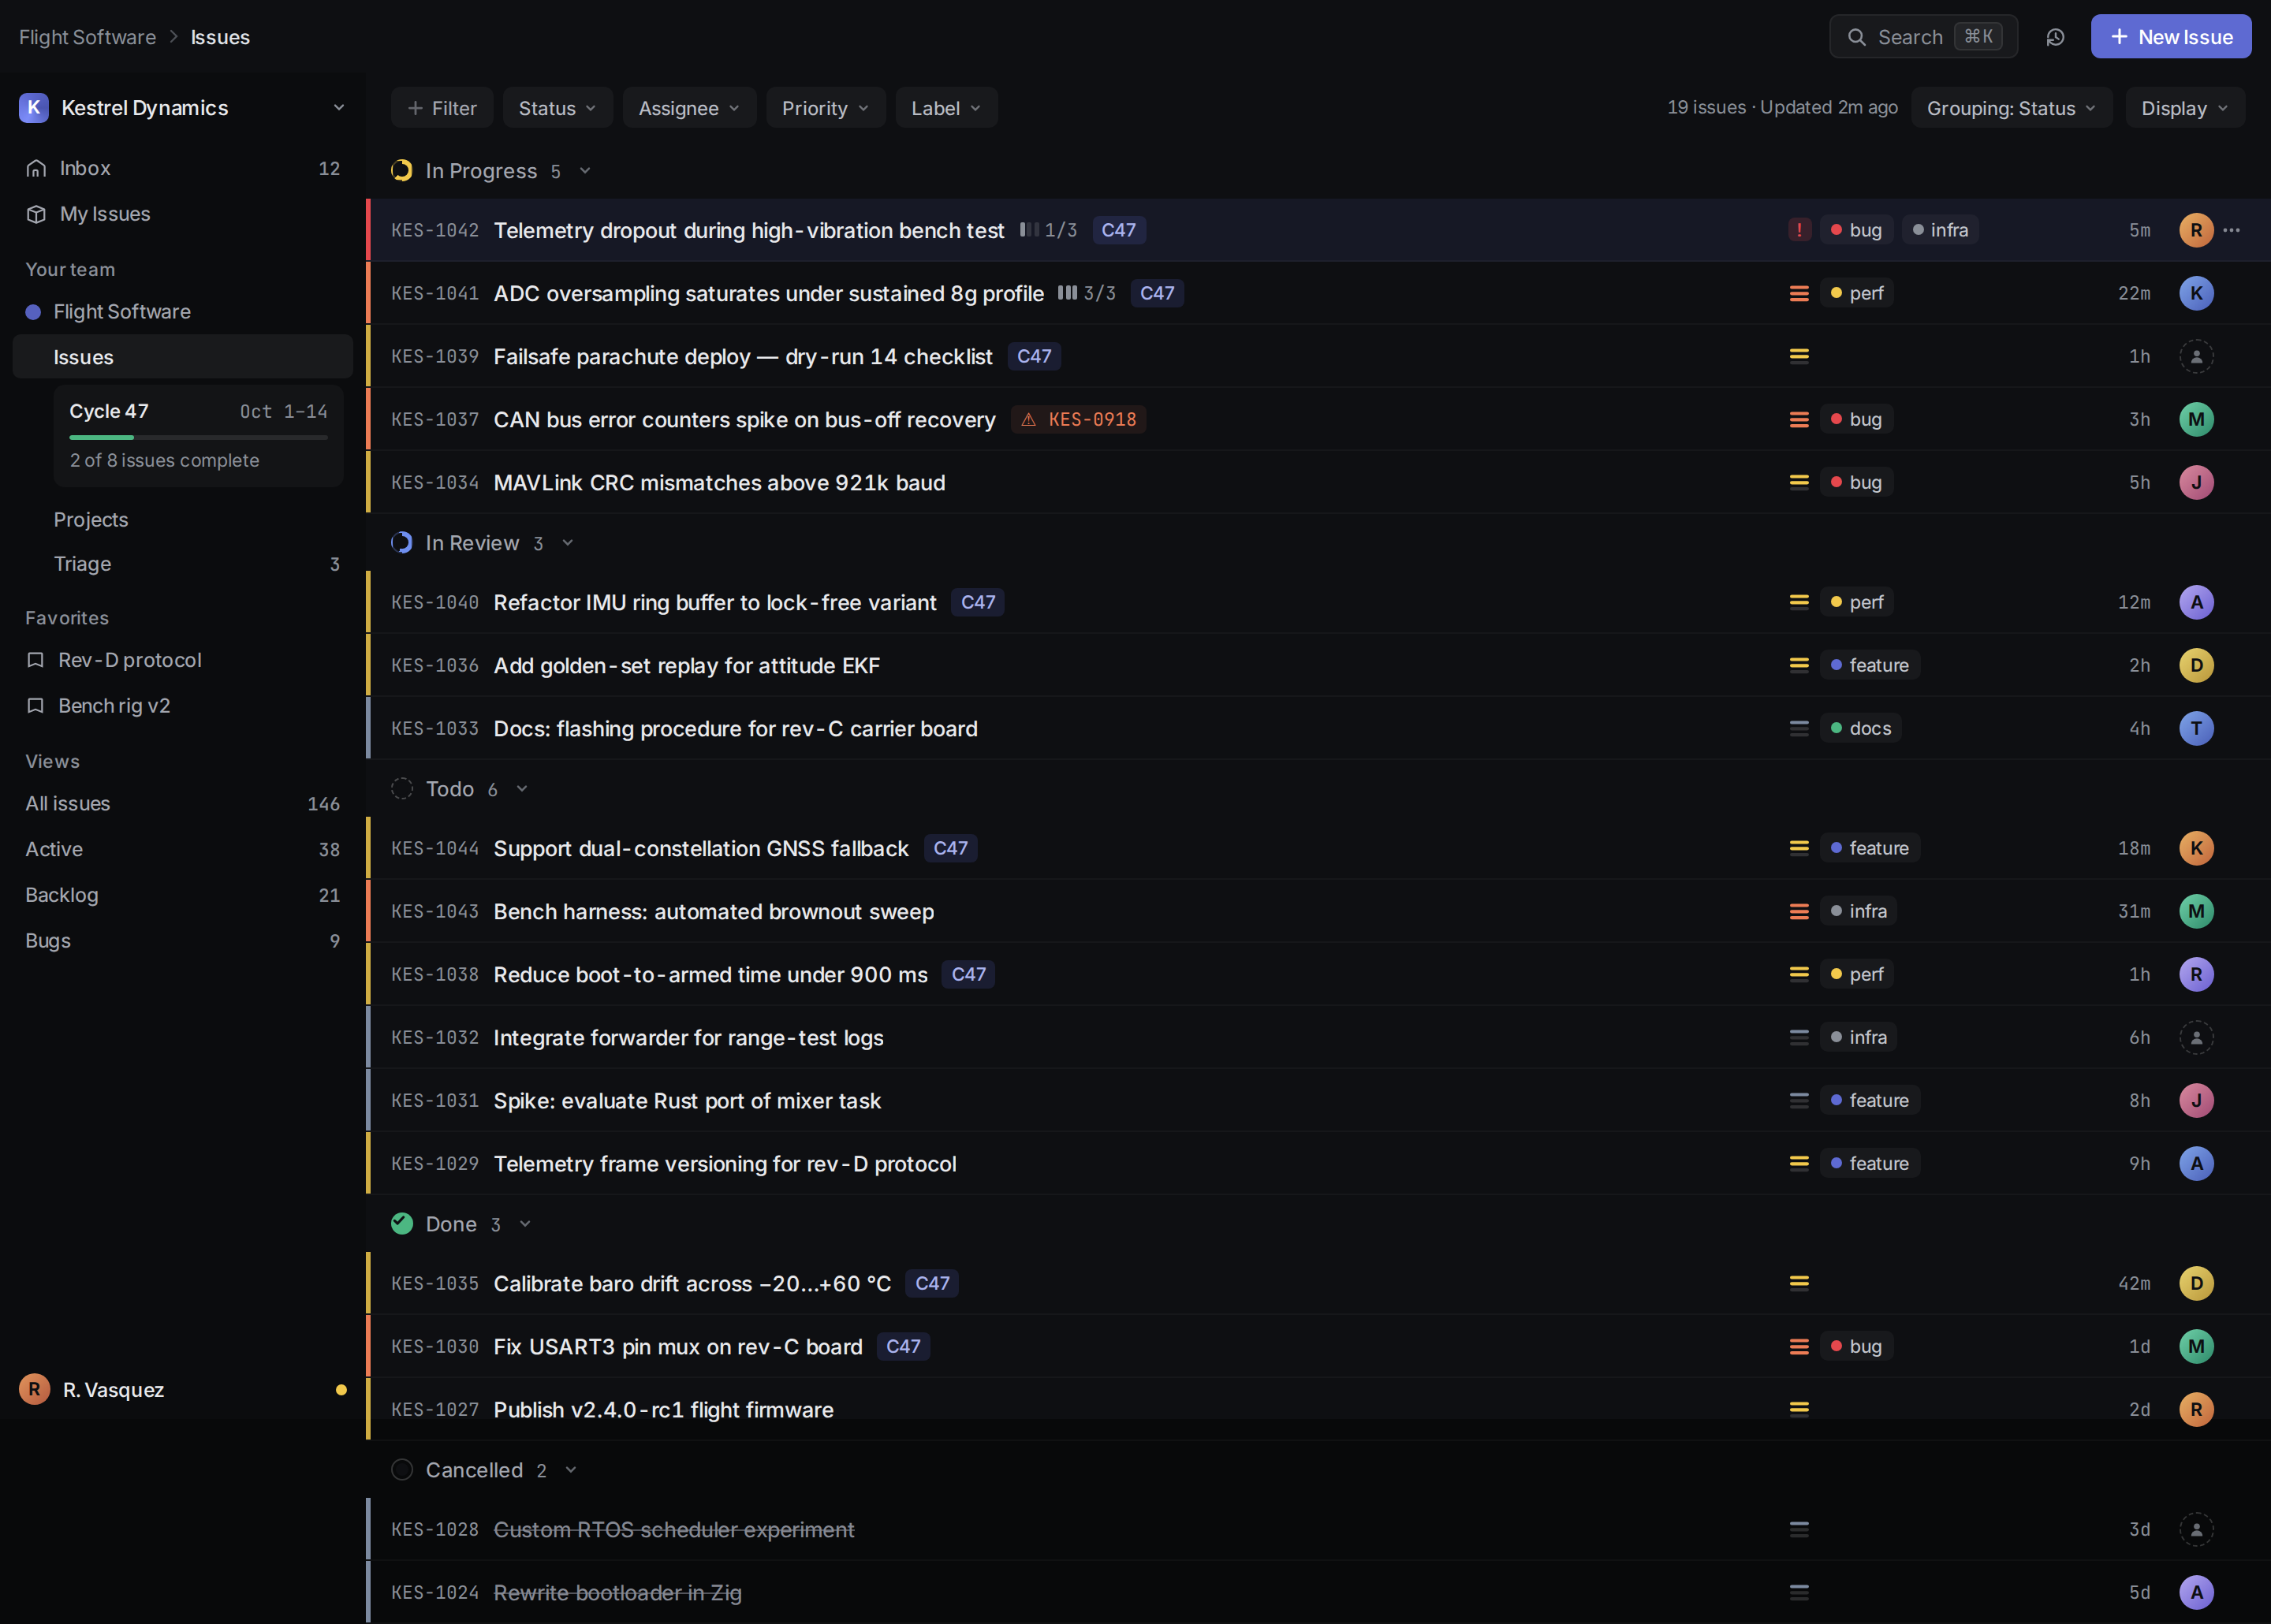Click the sub-issue progress 3/3 on KES-1041
This screenshot has width=2271, height=1624.
tap(1087, 293)
